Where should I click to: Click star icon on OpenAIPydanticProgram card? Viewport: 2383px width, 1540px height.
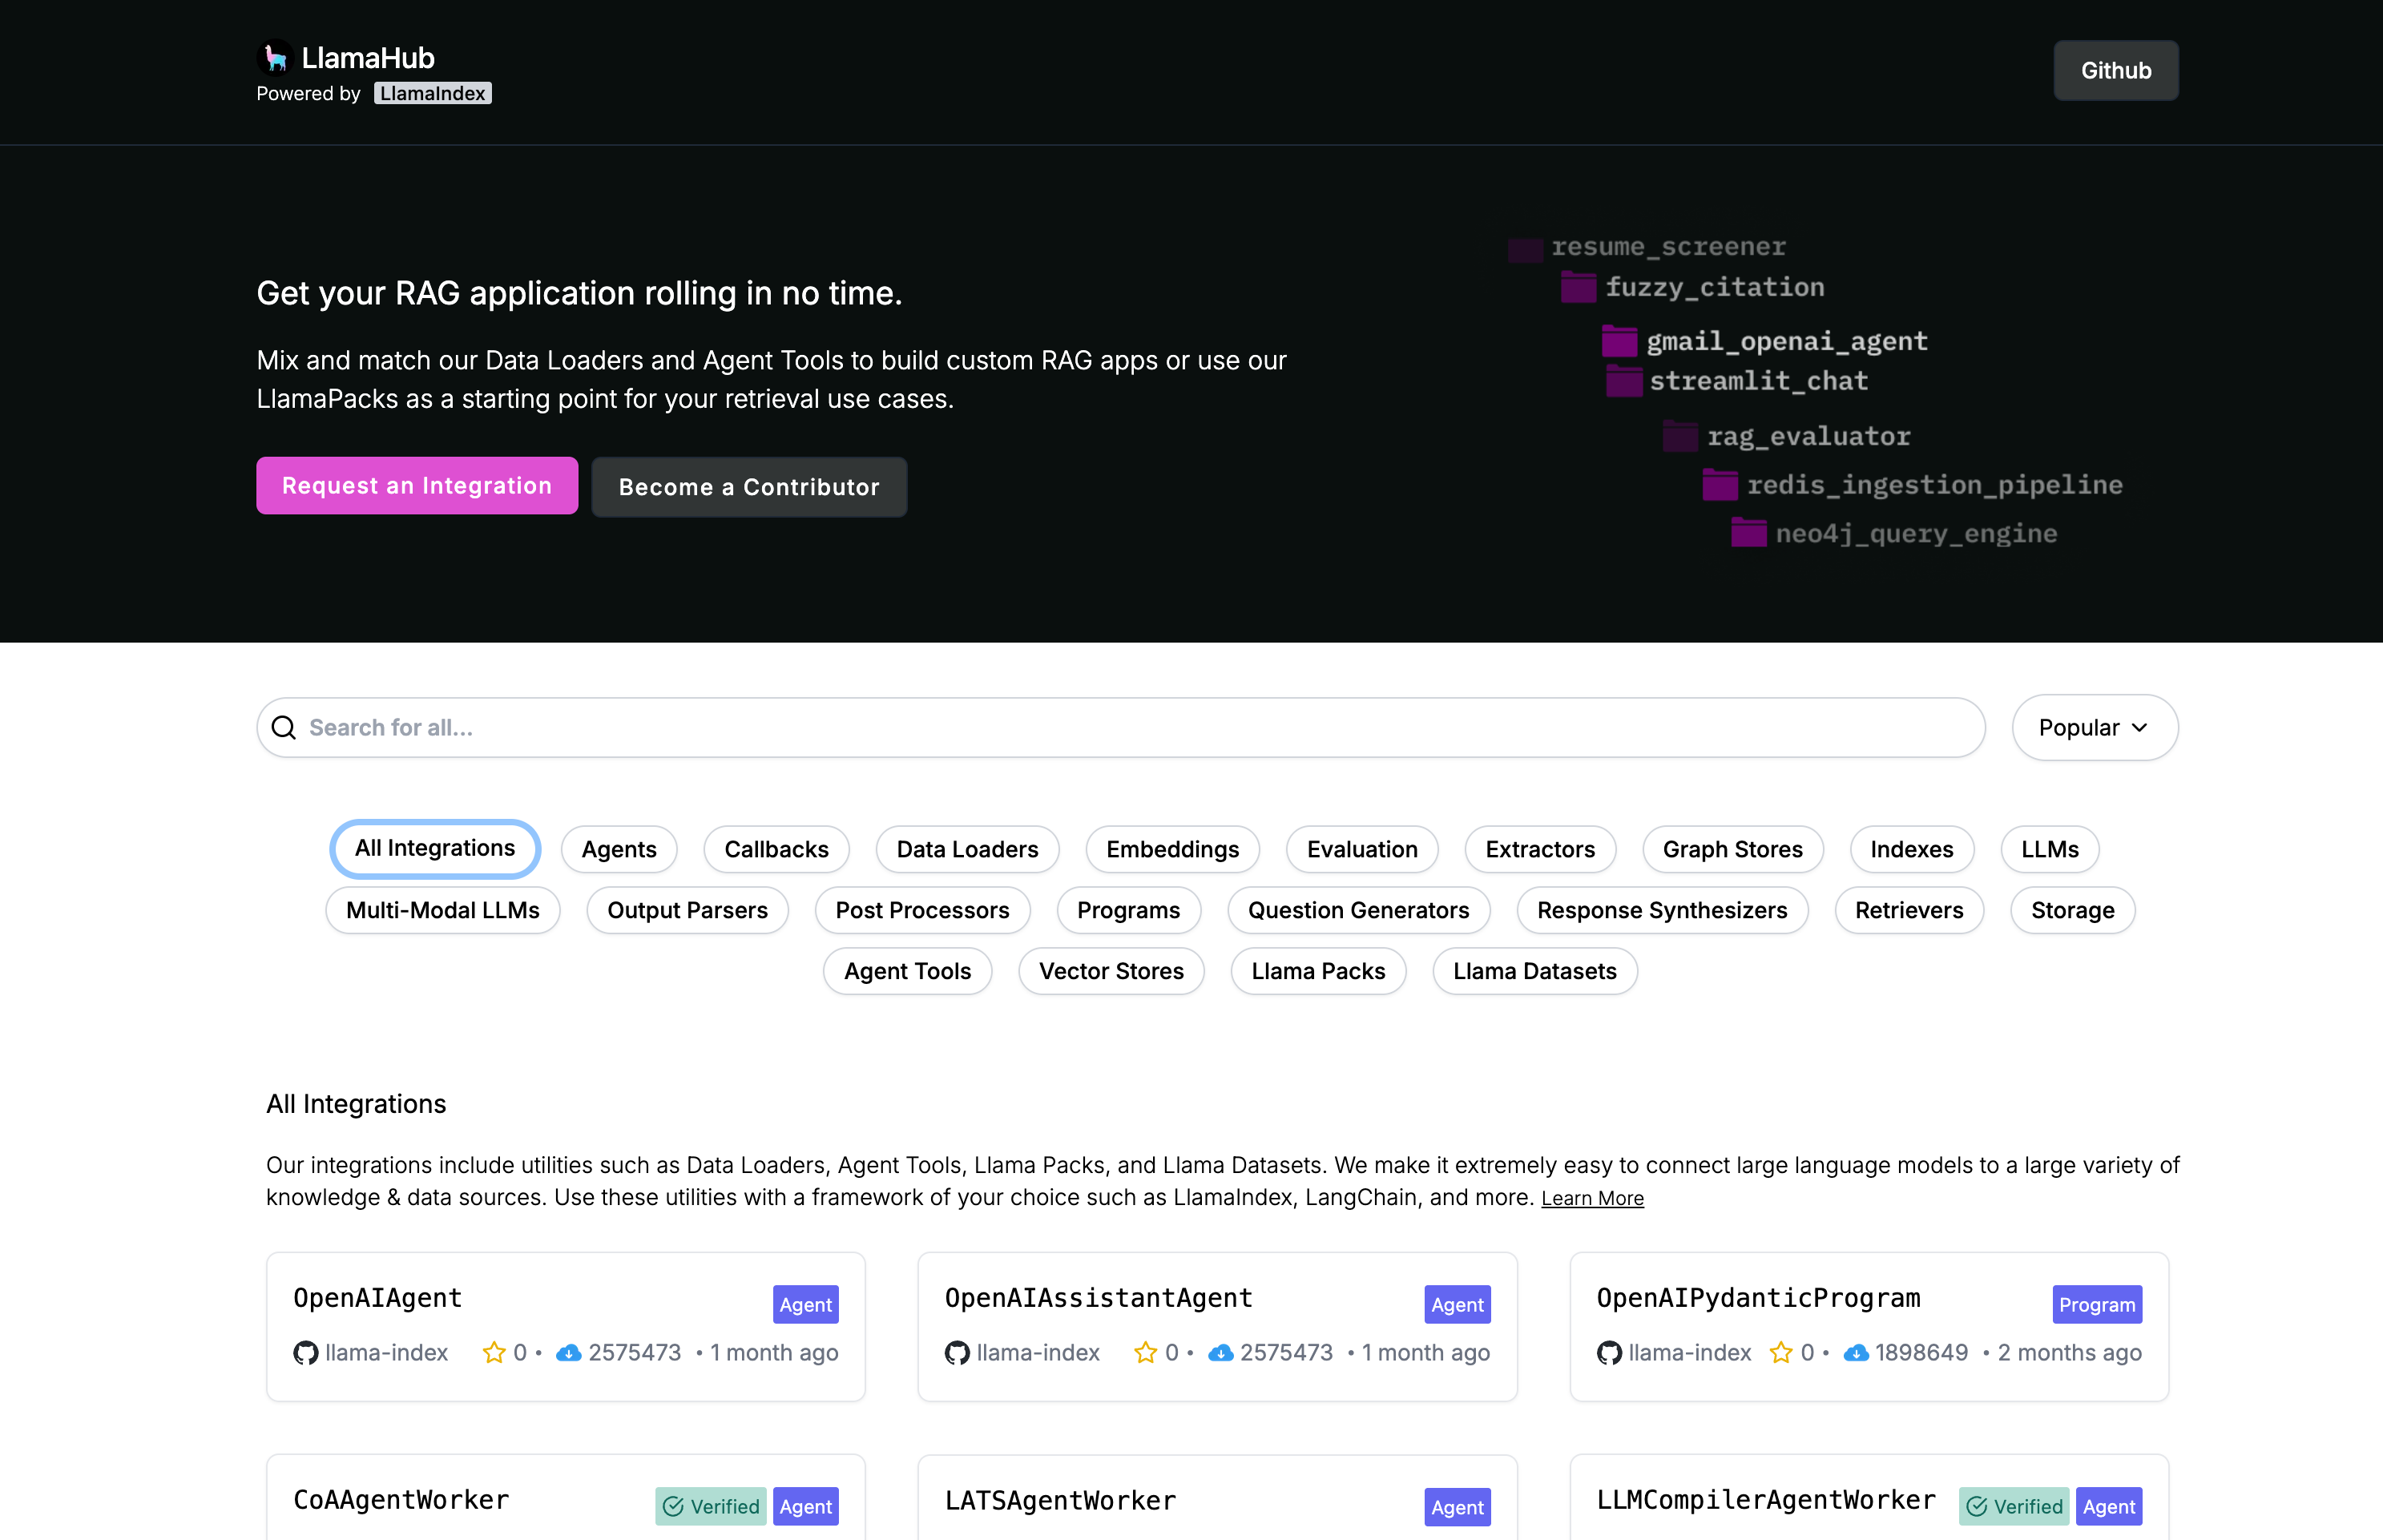(1781, 1352)
